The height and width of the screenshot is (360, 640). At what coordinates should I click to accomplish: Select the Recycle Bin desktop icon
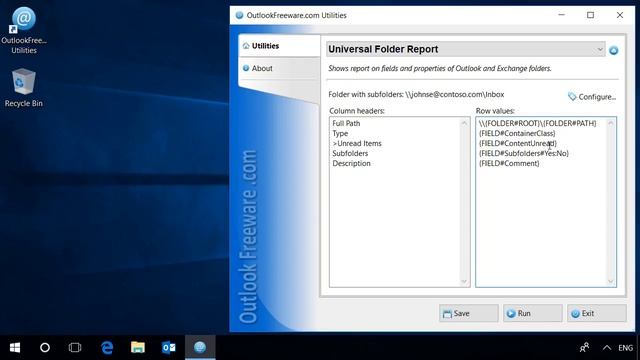[x=23, y=87]
